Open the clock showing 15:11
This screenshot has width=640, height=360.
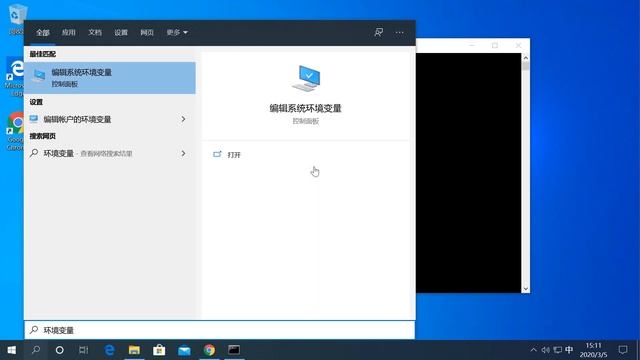click(593, 350)
